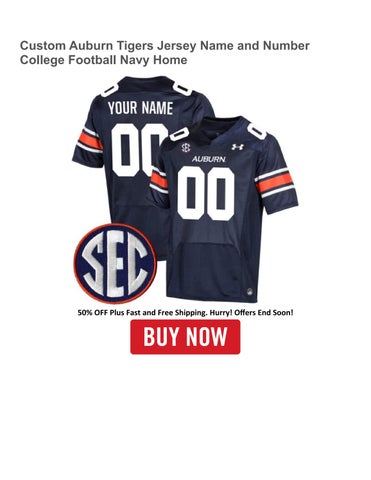This screenshot has width=371, height=480.
Task: Select the small SEC patch on jersey chest
Action: pyautogui.click(x=186, y=148)
